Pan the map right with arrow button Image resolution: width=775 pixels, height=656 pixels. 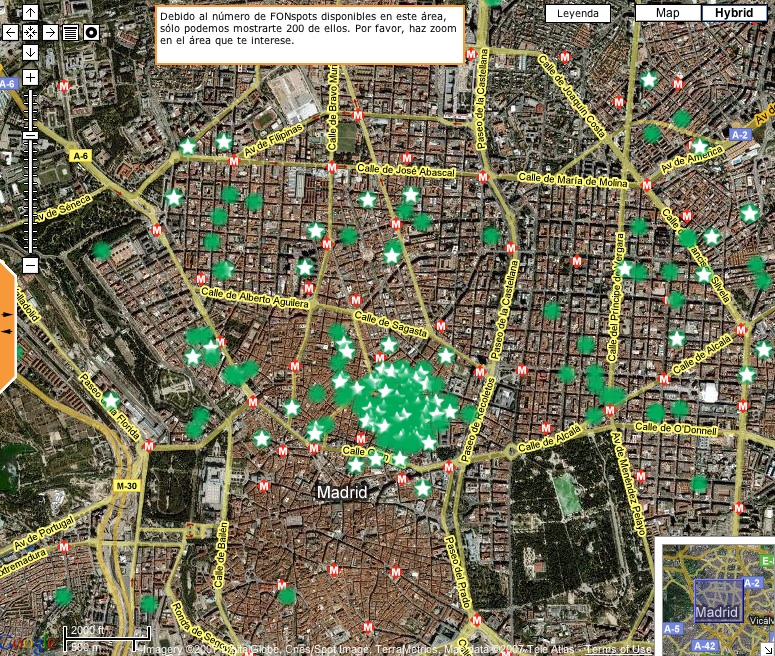tap(50, 32)
